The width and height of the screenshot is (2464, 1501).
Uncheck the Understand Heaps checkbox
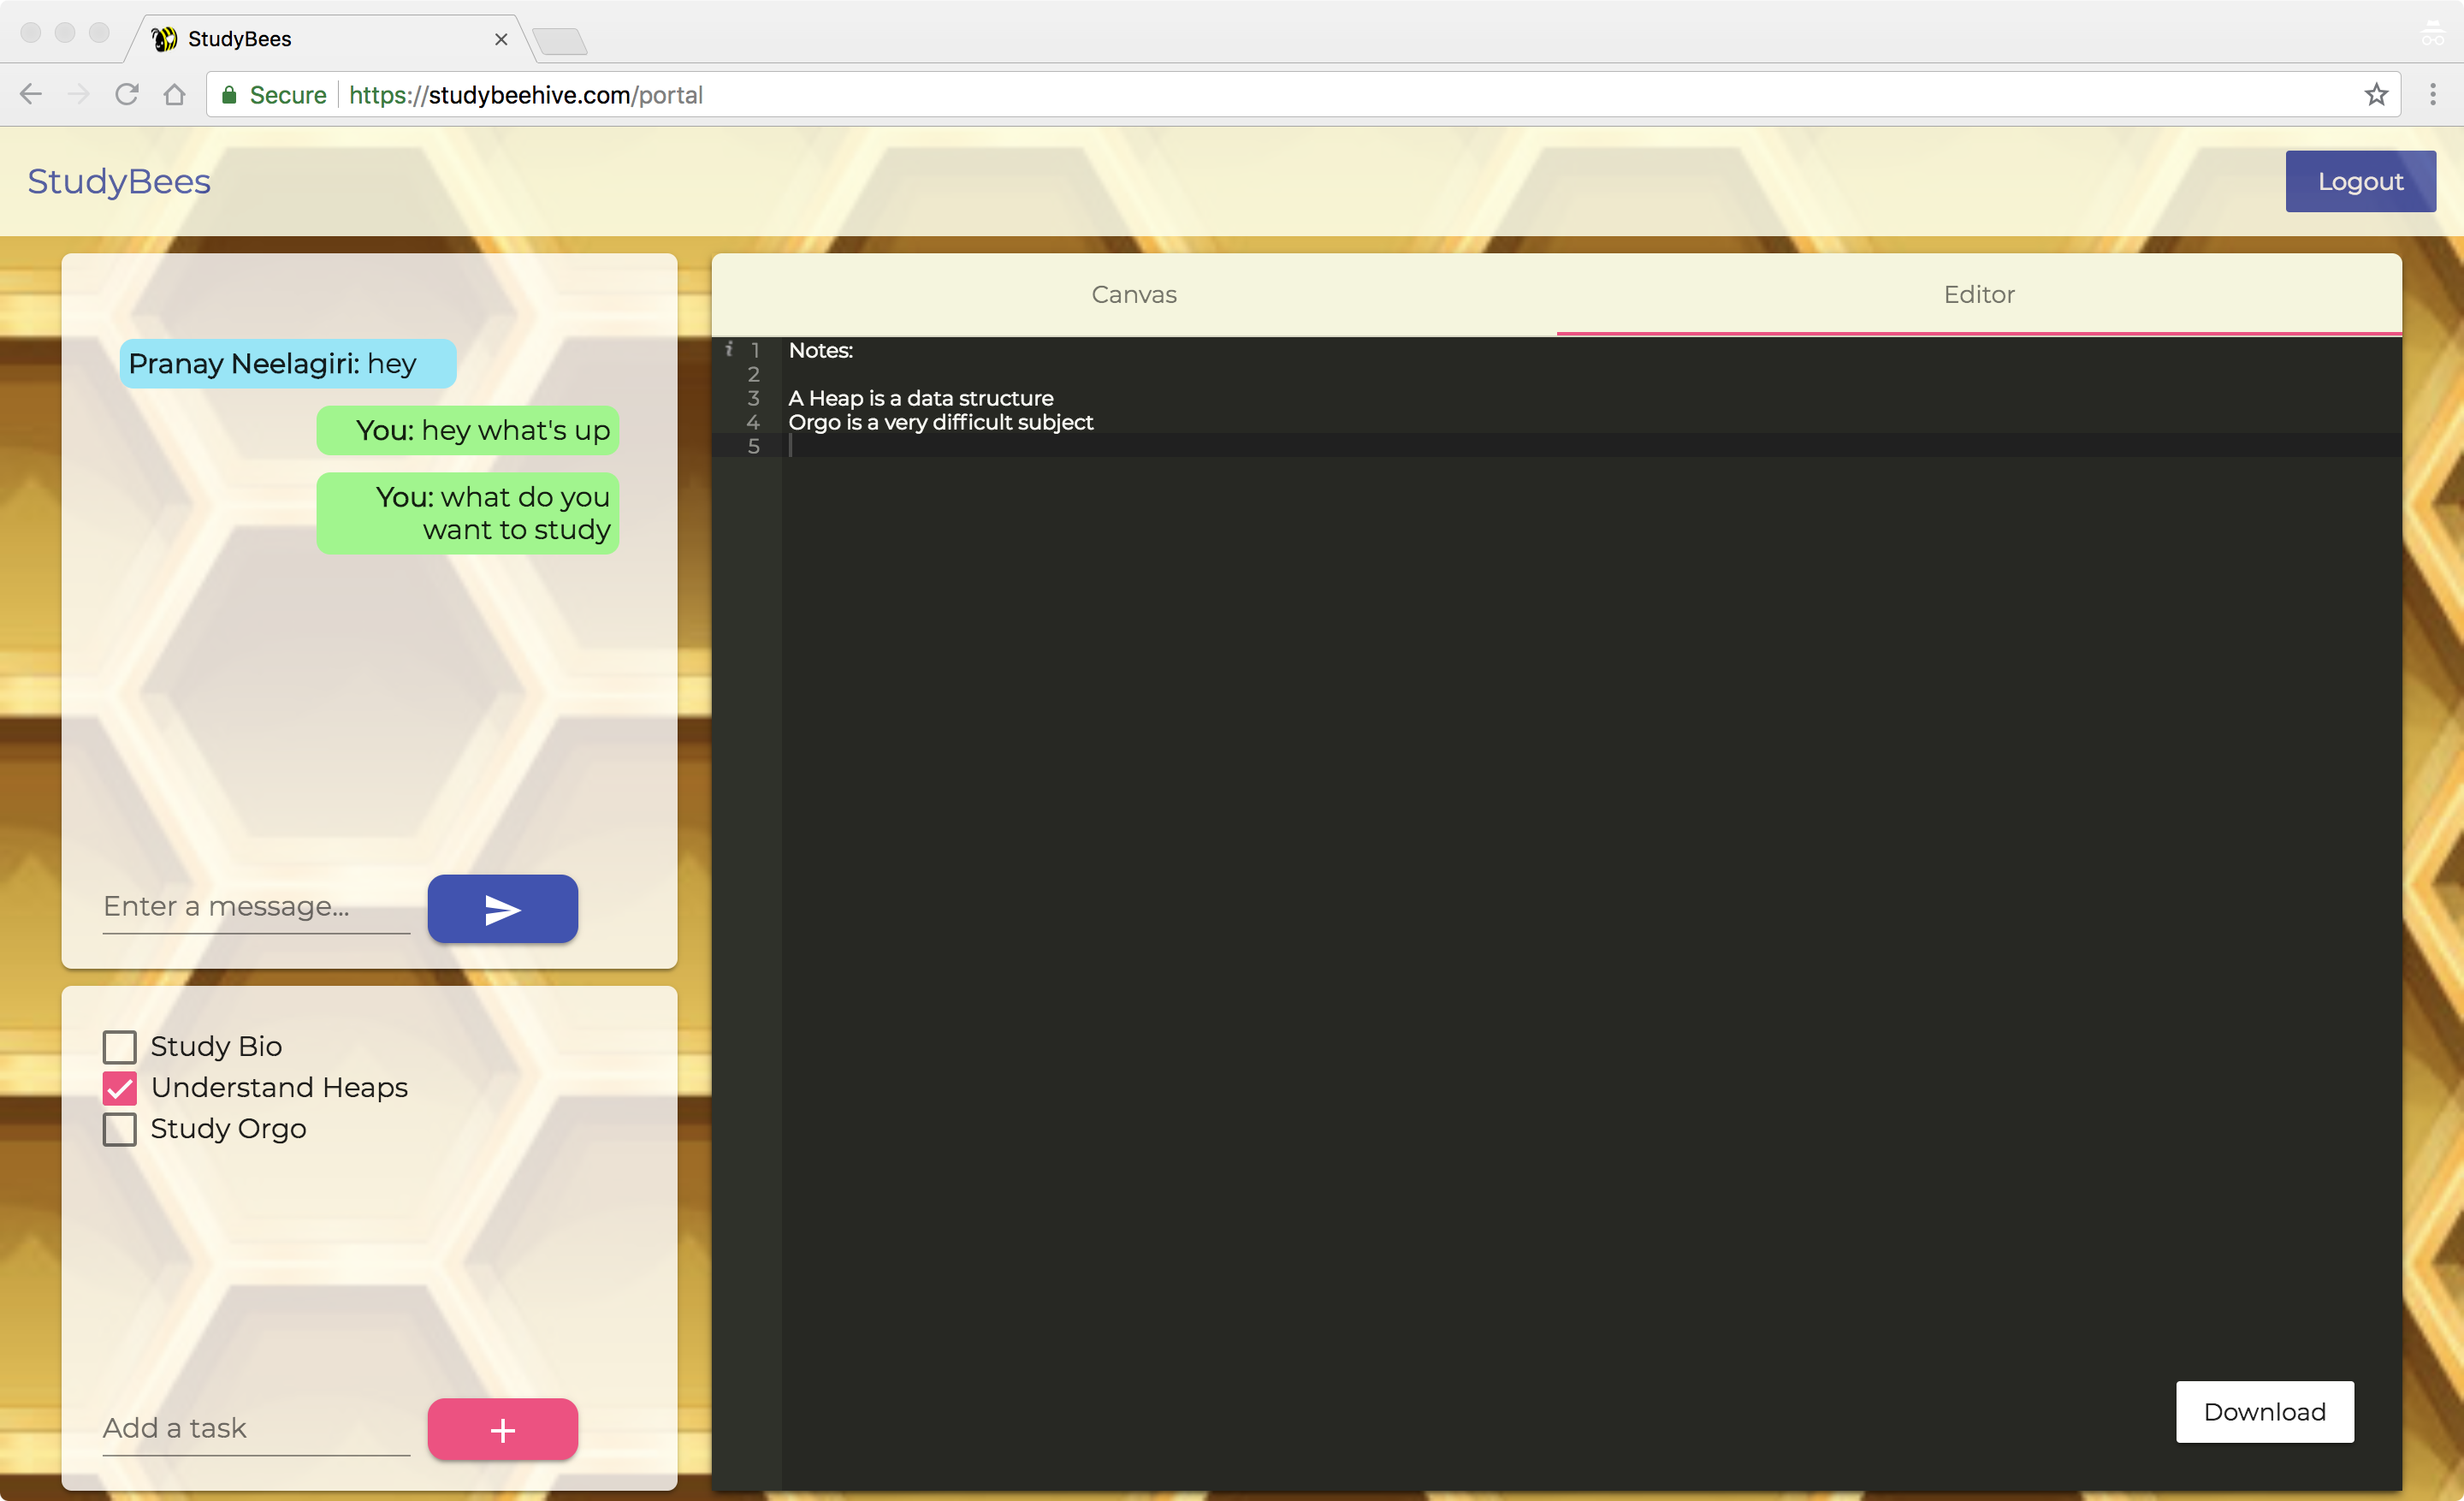click(x=119, y=1087)
